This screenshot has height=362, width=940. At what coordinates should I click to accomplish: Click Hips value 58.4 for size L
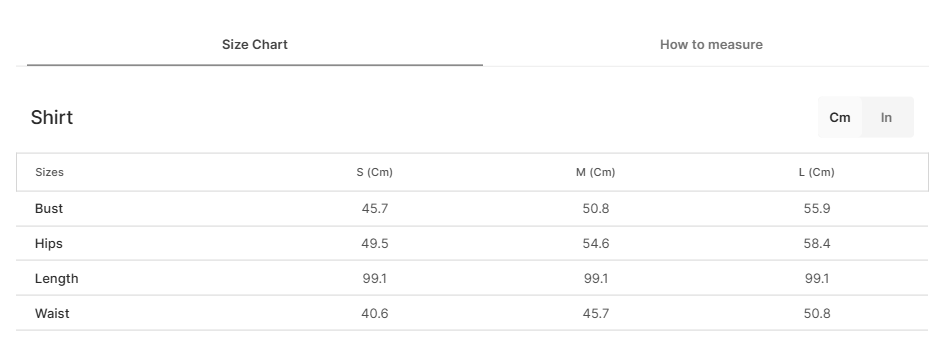click(817, 243)
